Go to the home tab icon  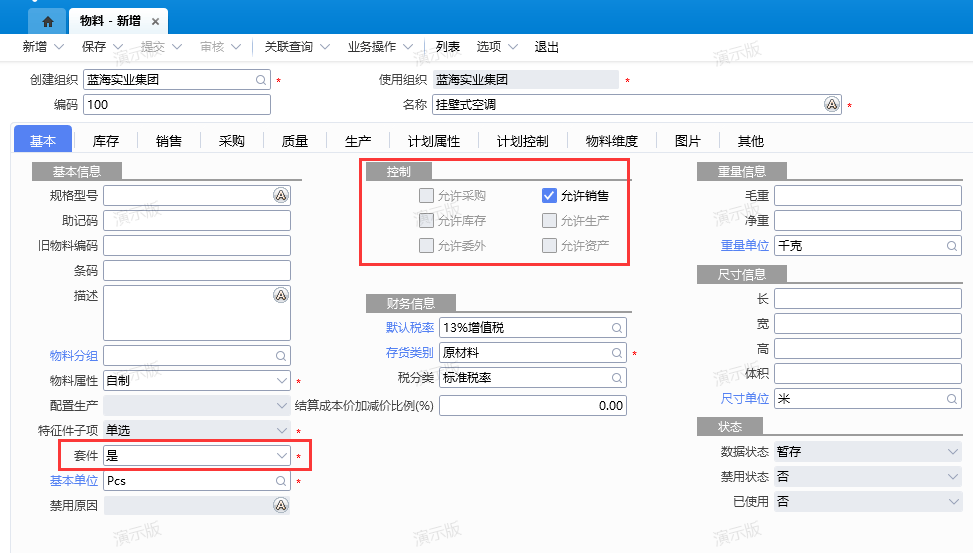[x=48, y=22]
